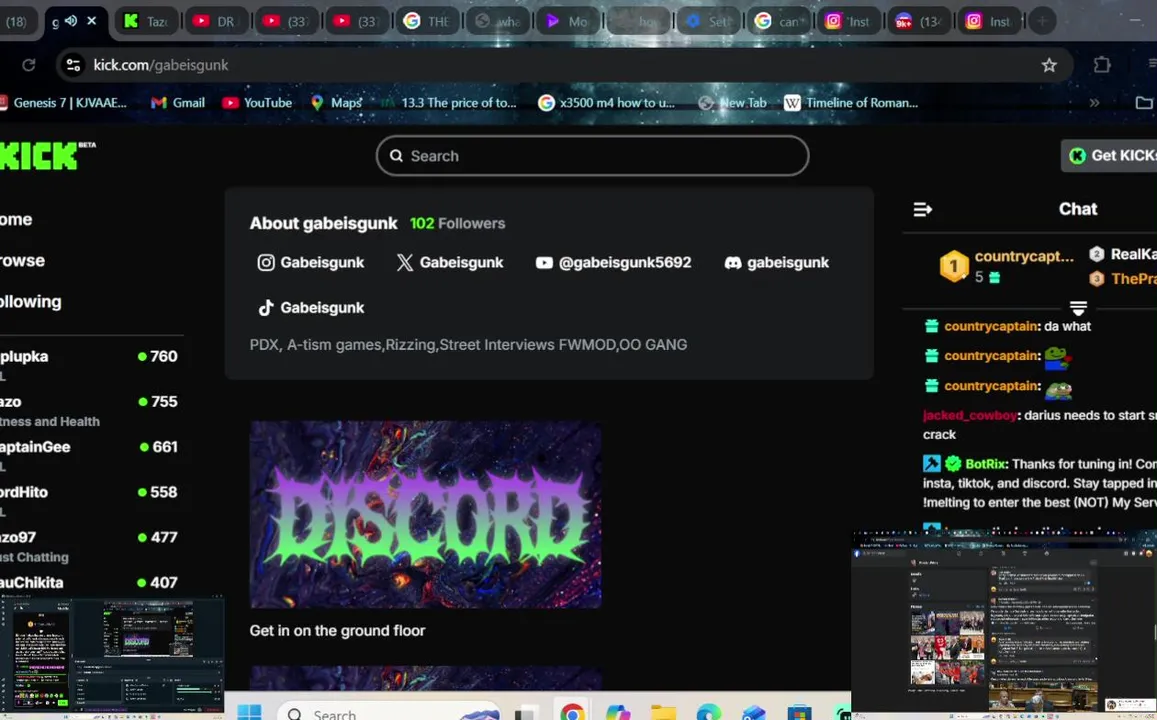Viewport: 1157px width, 720px height.
Task: Click the 102 Followers count
Action: (457, 224)
